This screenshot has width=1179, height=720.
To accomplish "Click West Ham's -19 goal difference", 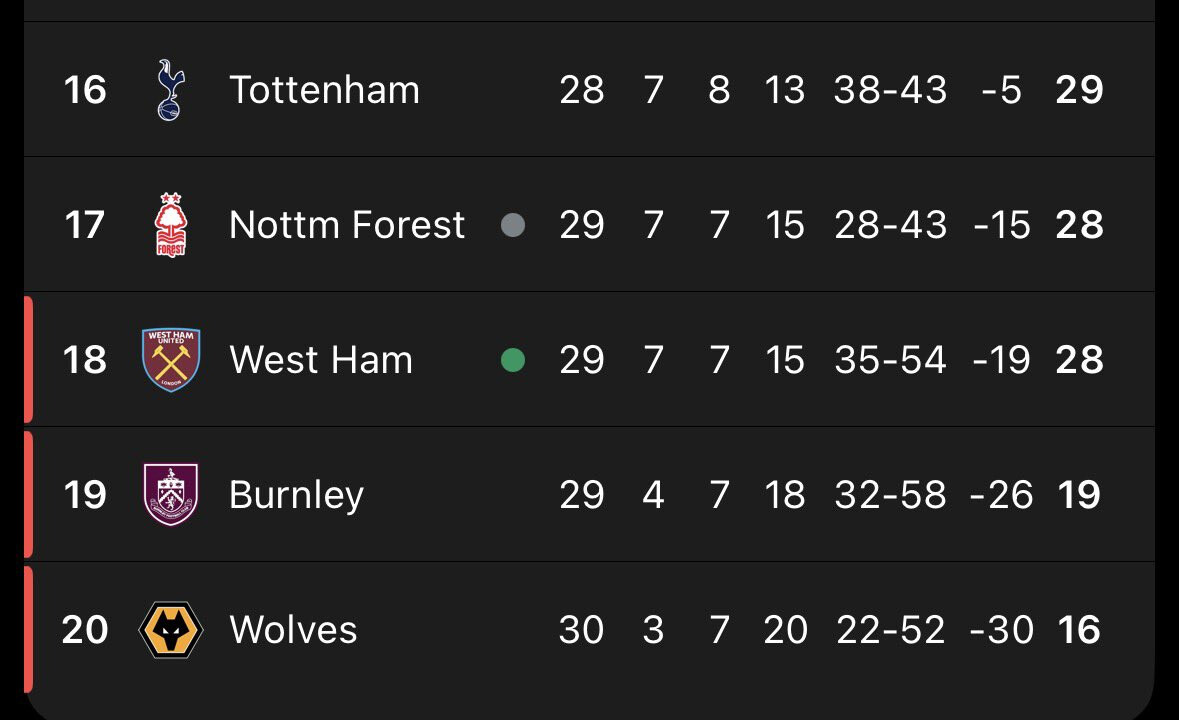I will pos(1001,360).
